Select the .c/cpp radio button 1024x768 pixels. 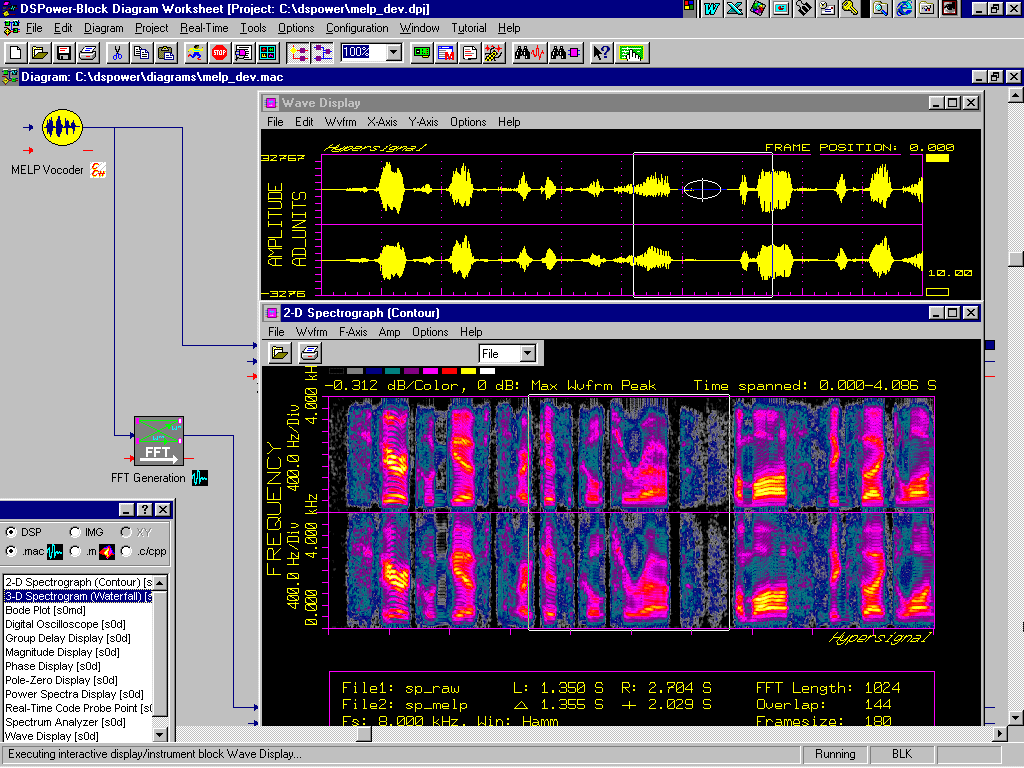point(126,551)
